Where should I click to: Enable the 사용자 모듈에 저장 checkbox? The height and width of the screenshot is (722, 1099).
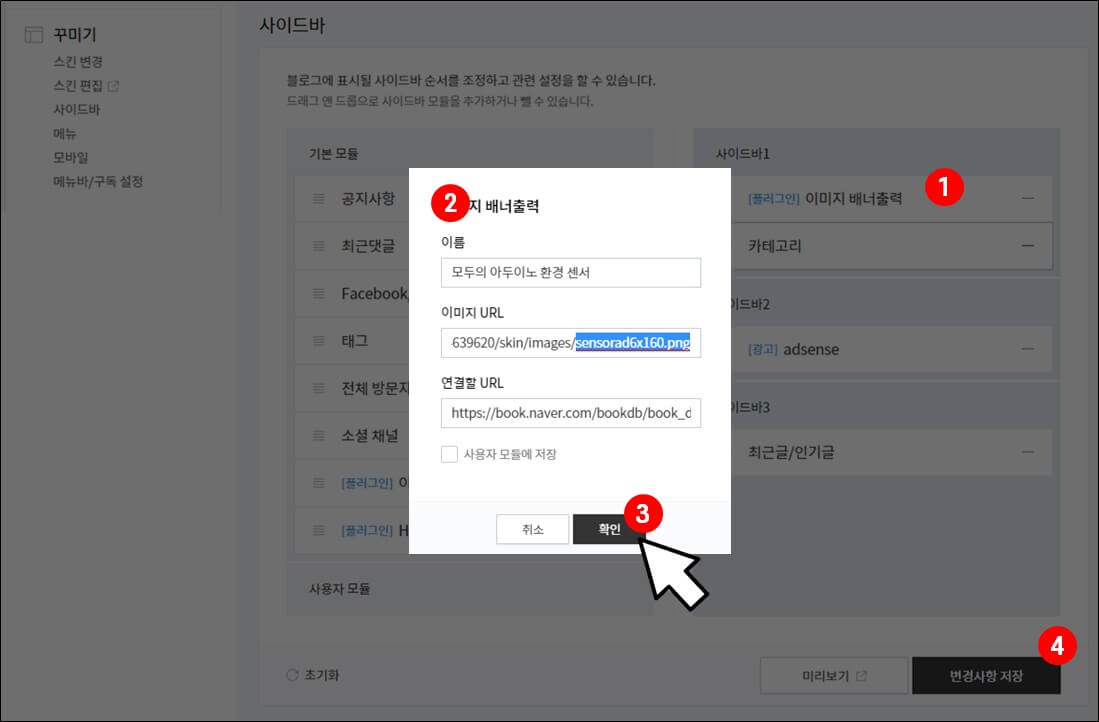click(450, 453)
